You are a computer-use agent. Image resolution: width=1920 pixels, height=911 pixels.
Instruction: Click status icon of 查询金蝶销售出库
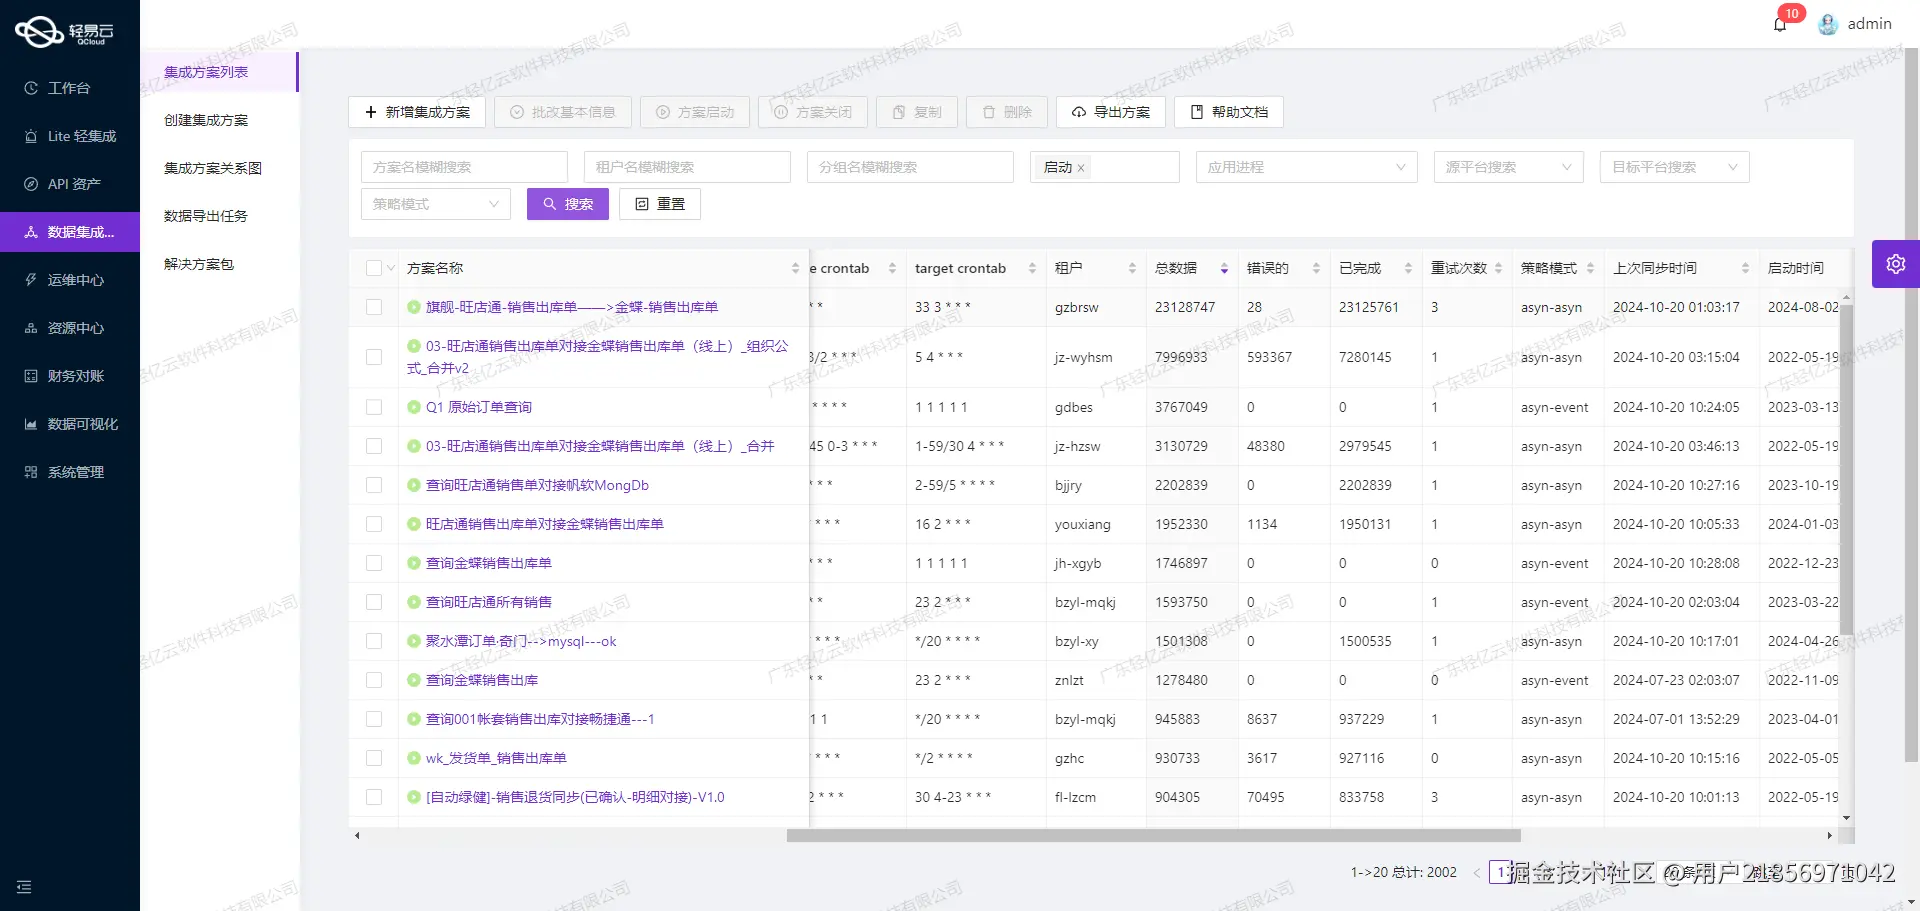(x=414, y=680)
